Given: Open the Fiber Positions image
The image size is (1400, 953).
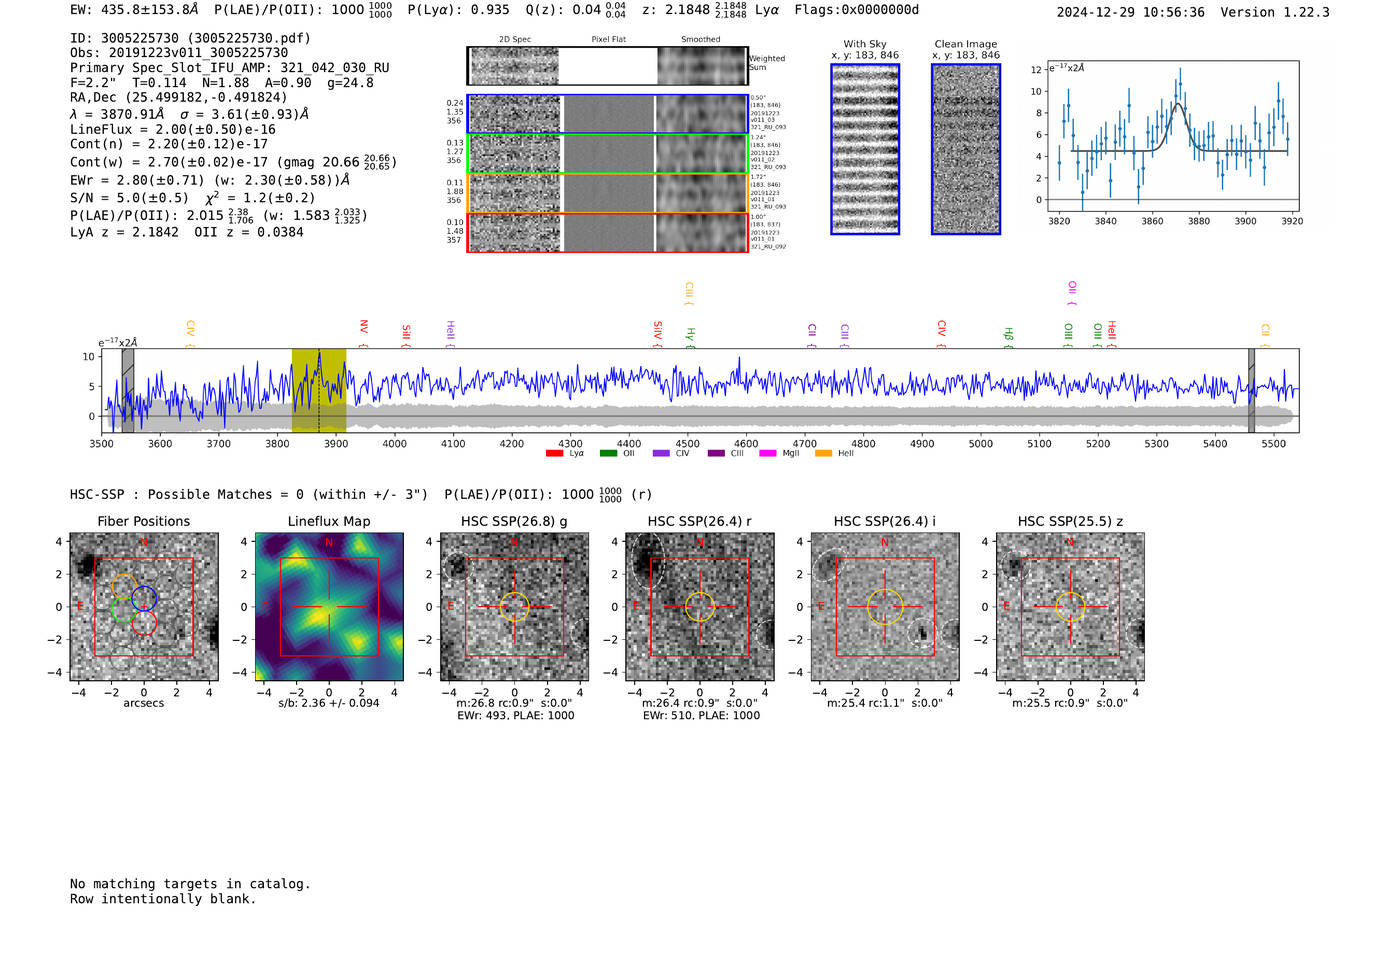Looking at the screenshot, I should point(144,607).
